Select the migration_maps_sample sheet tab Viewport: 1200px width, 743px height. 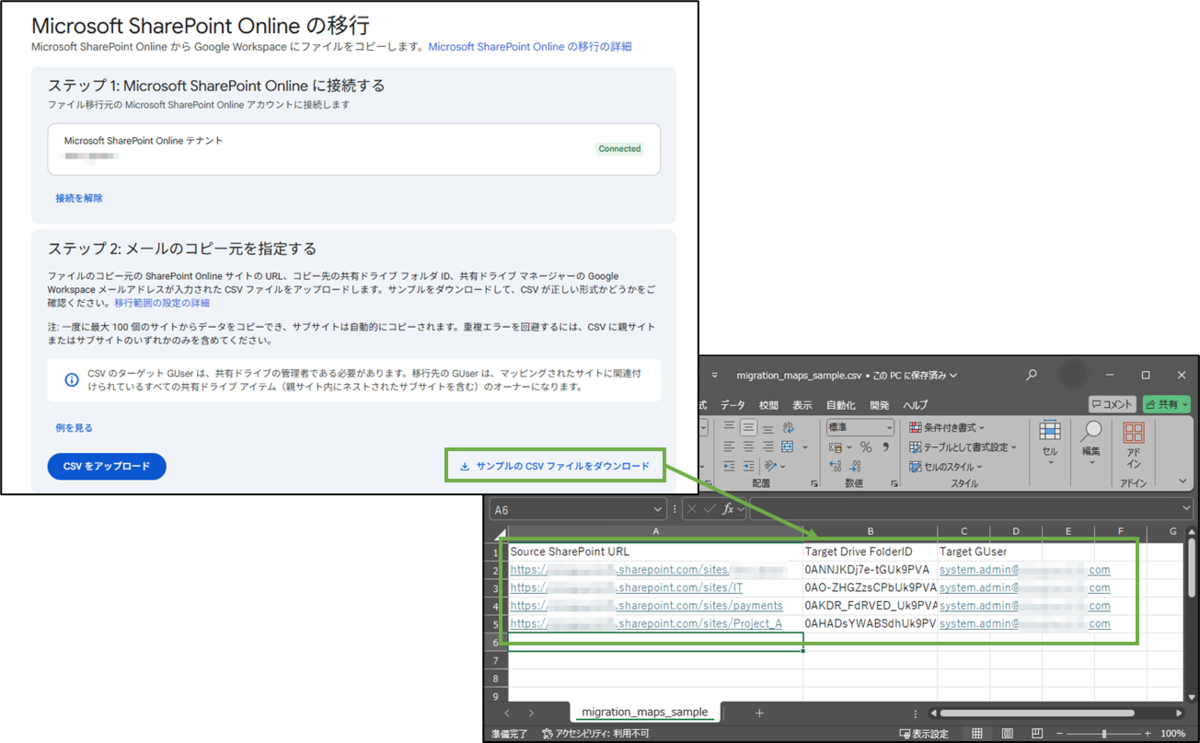click(x=646, y=712)
